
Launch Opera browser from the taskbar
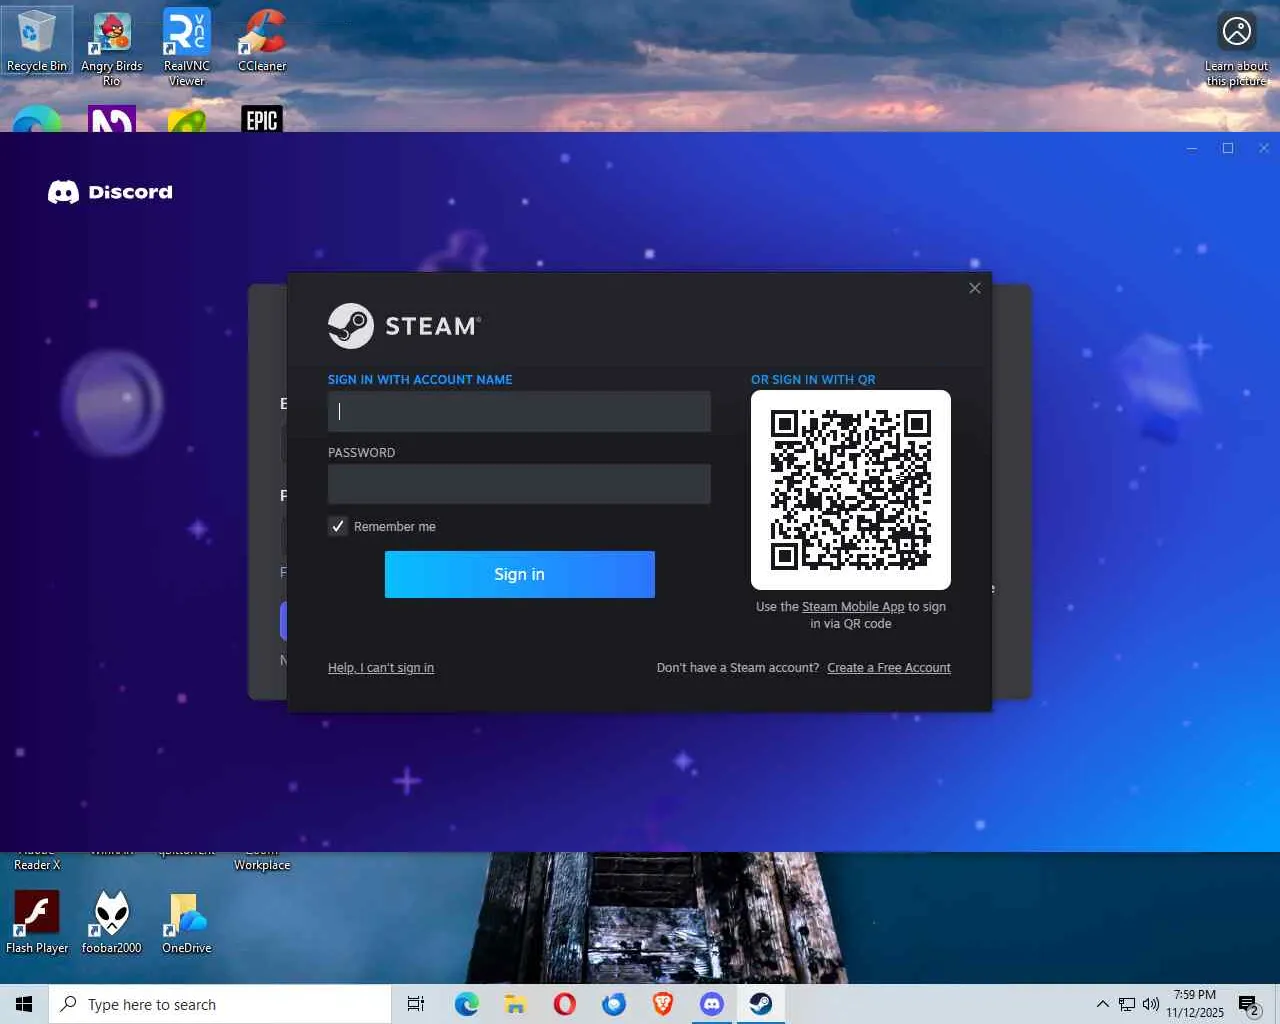[x=564, y=1004]
